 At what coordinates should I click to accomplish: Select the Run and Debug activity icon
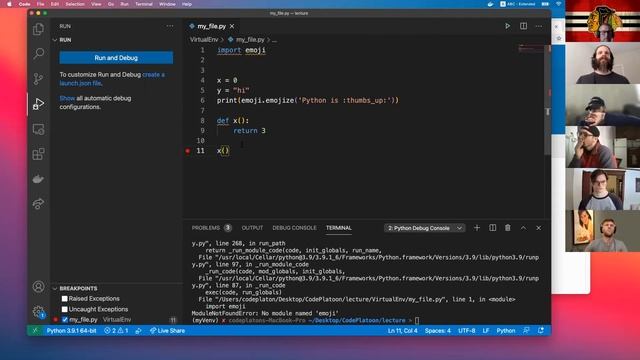coord(38,104)
